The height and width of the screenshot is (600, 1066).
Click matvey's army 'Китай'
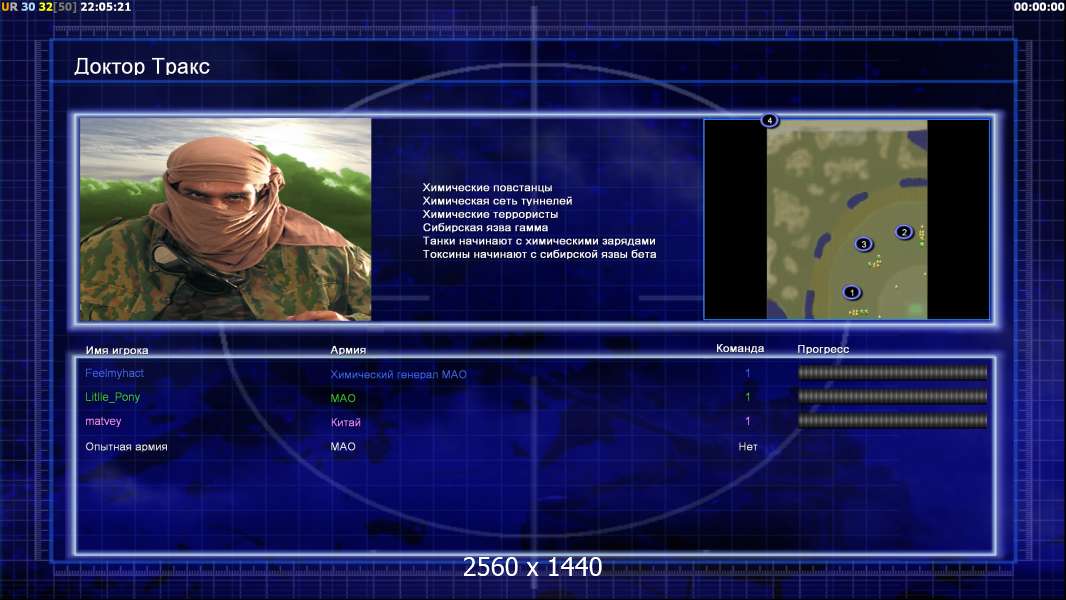tap(345, 422)
